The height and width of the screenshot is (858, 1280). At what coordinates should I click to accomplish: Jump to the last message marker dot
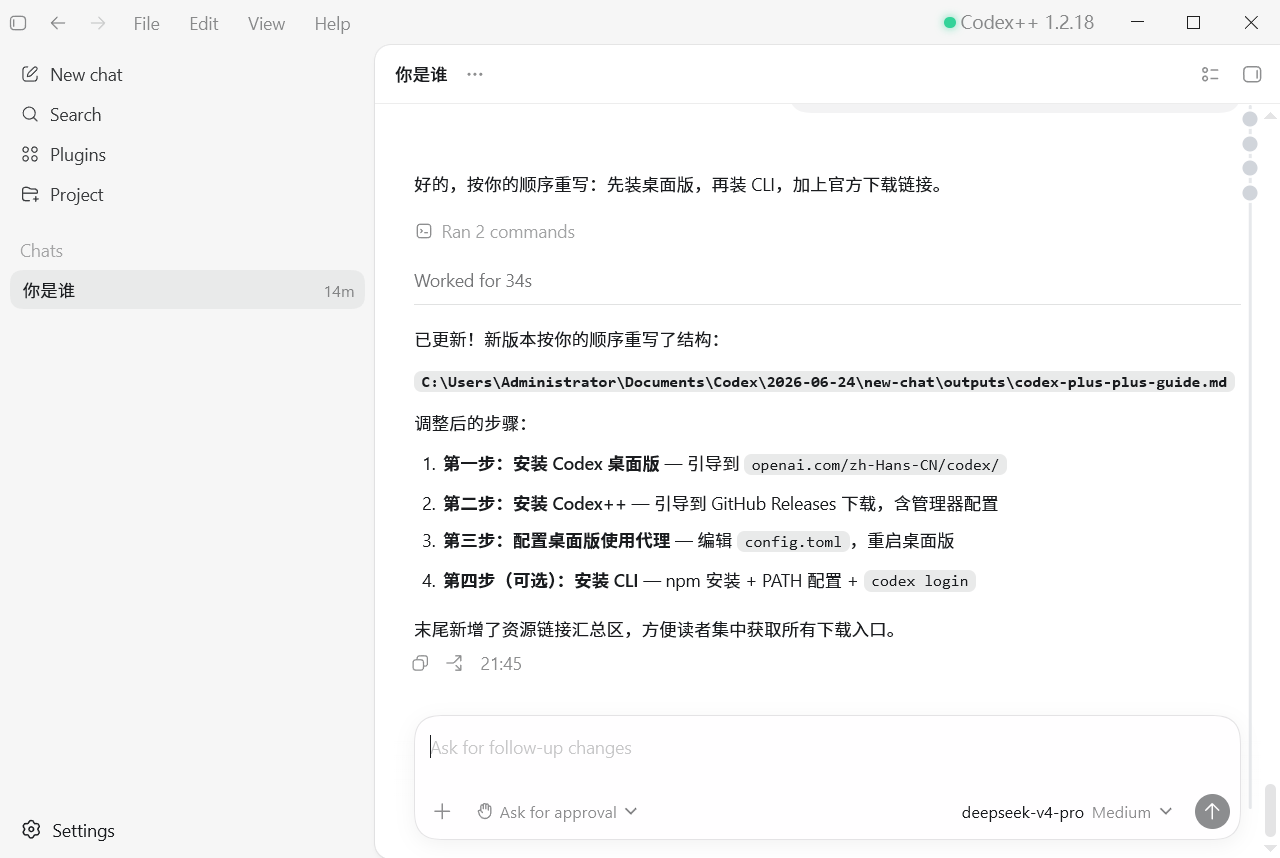pyautogui.click(x=1250, y=192)
